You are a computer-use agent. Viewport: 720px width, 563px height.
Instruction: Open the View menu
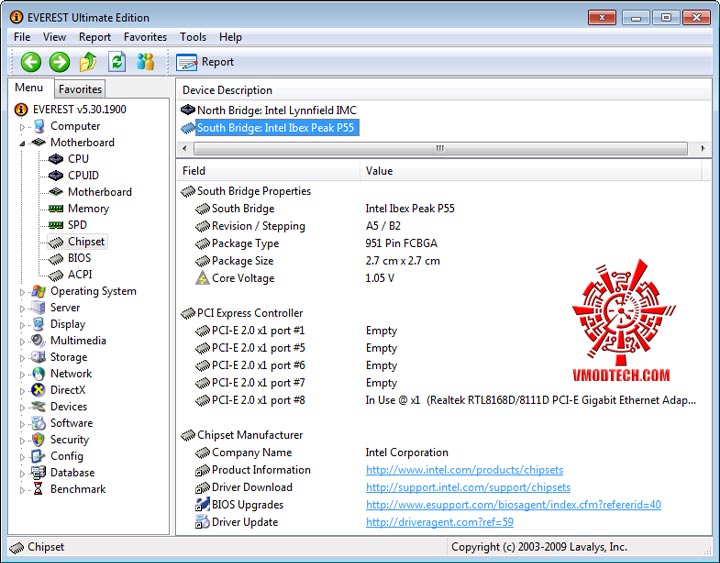[54, 37]
